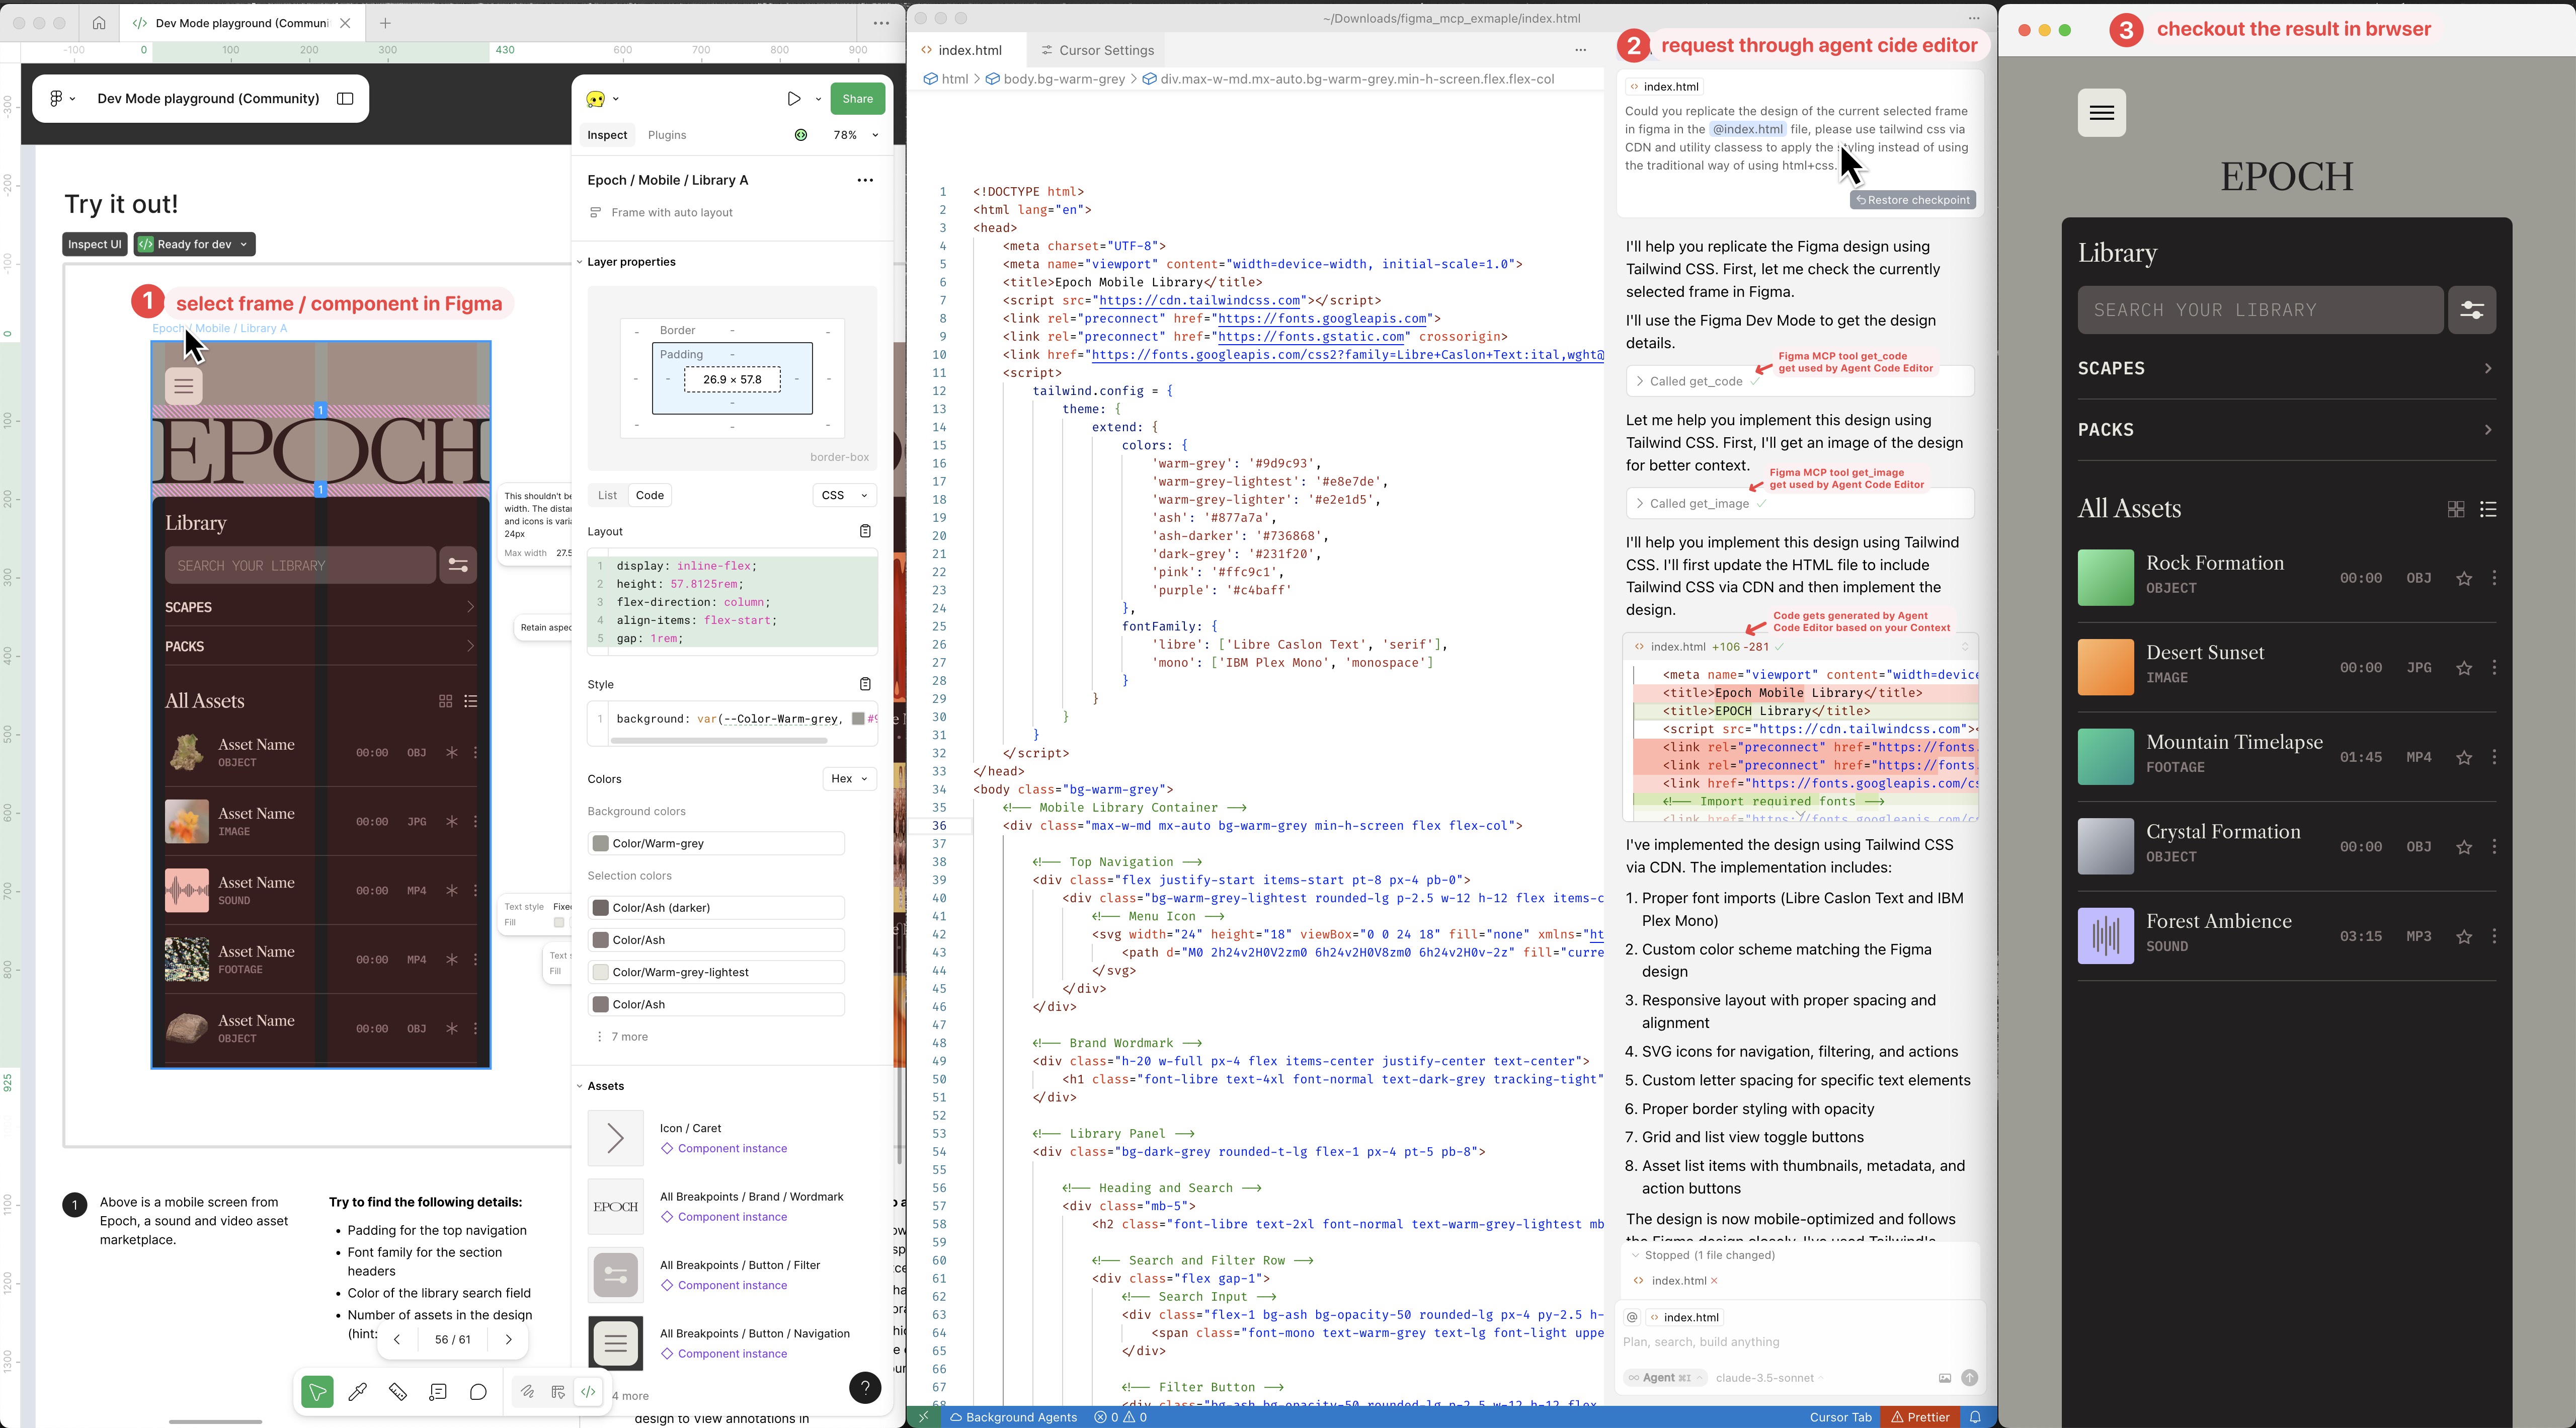Viewport: 2576px width, 1428px height.
Task: Open Figma help question mark button
Action: point(865,1387)
